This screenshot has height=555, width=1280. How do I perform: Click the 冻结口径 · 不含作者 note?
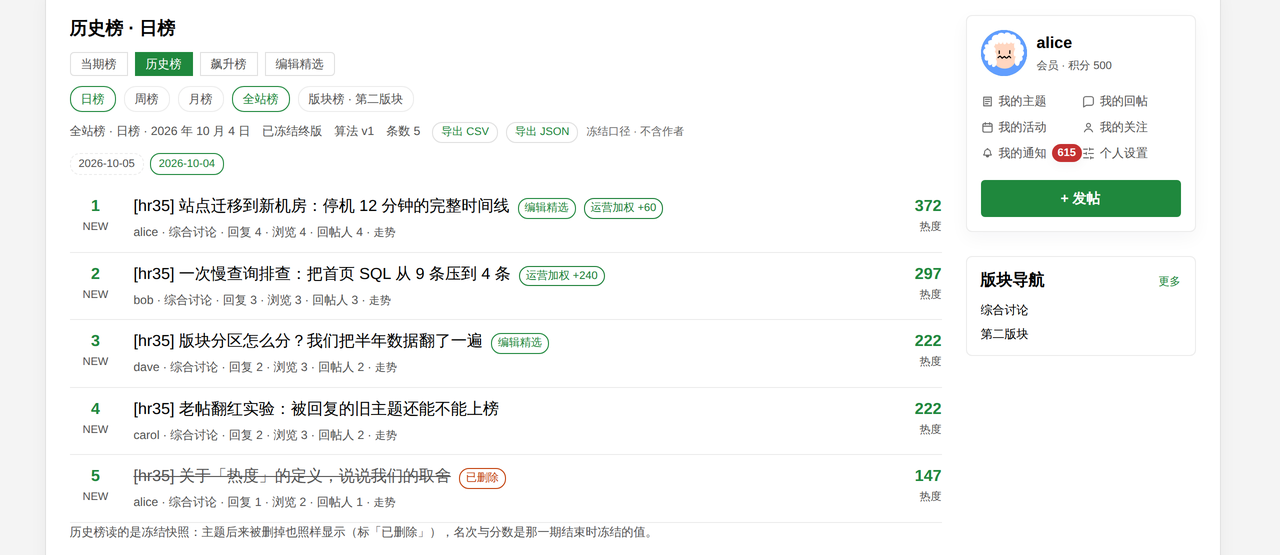635,132
